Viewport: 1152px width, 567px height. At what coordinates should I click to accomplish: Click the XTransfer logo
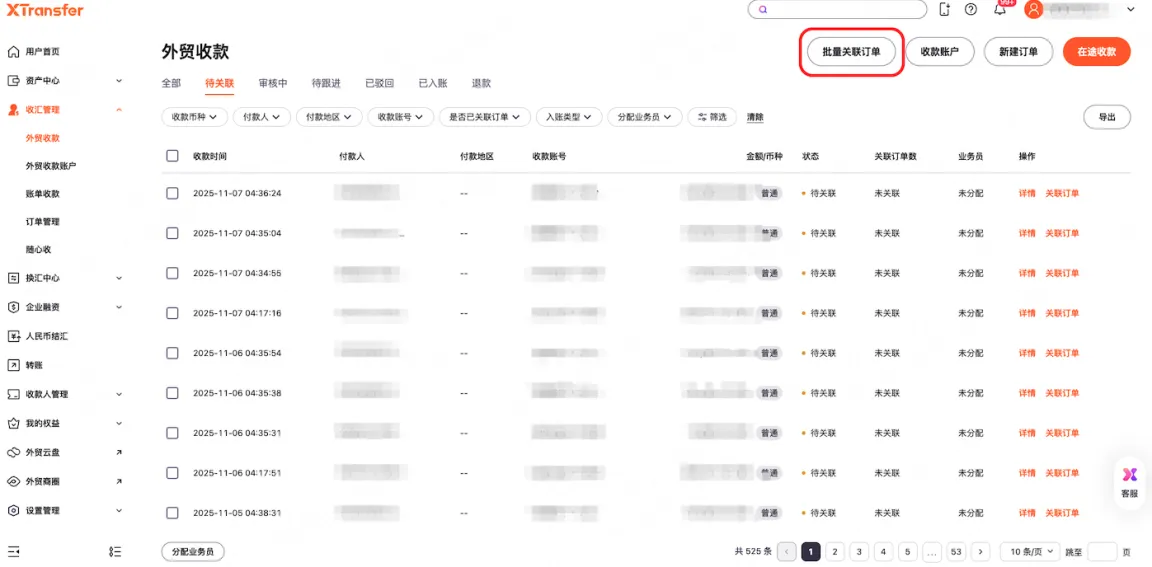tap(45, 10)
